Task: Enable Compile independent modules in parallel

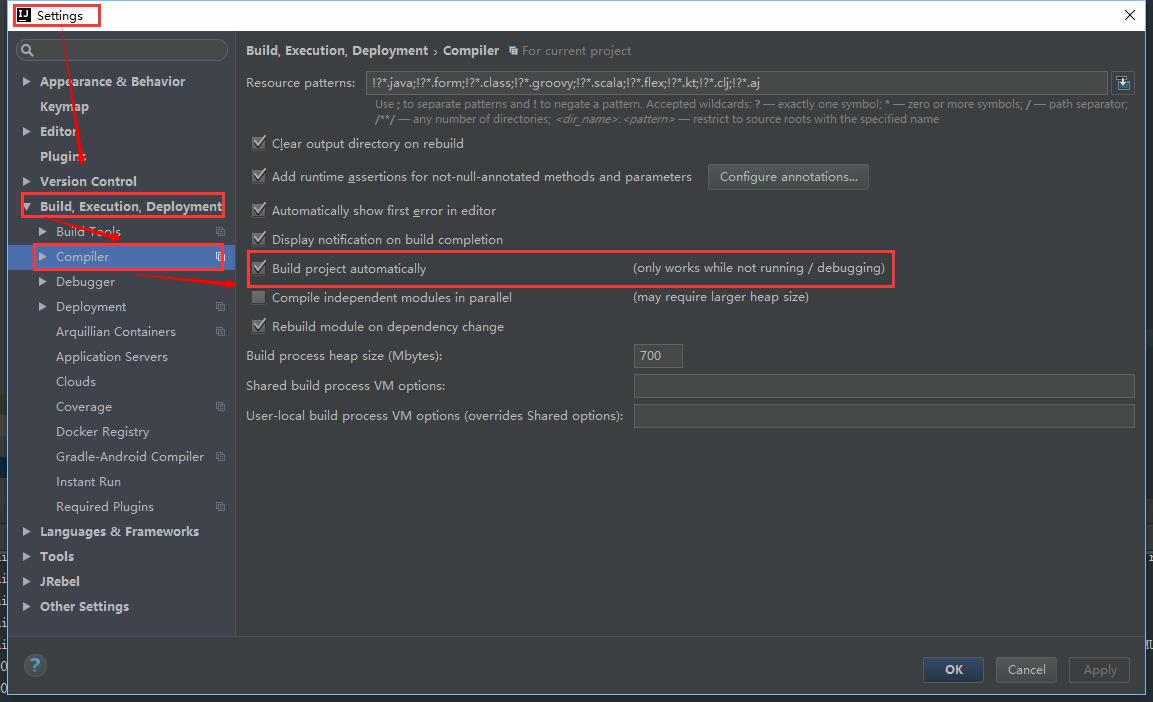Action: [x=258, y=297]
